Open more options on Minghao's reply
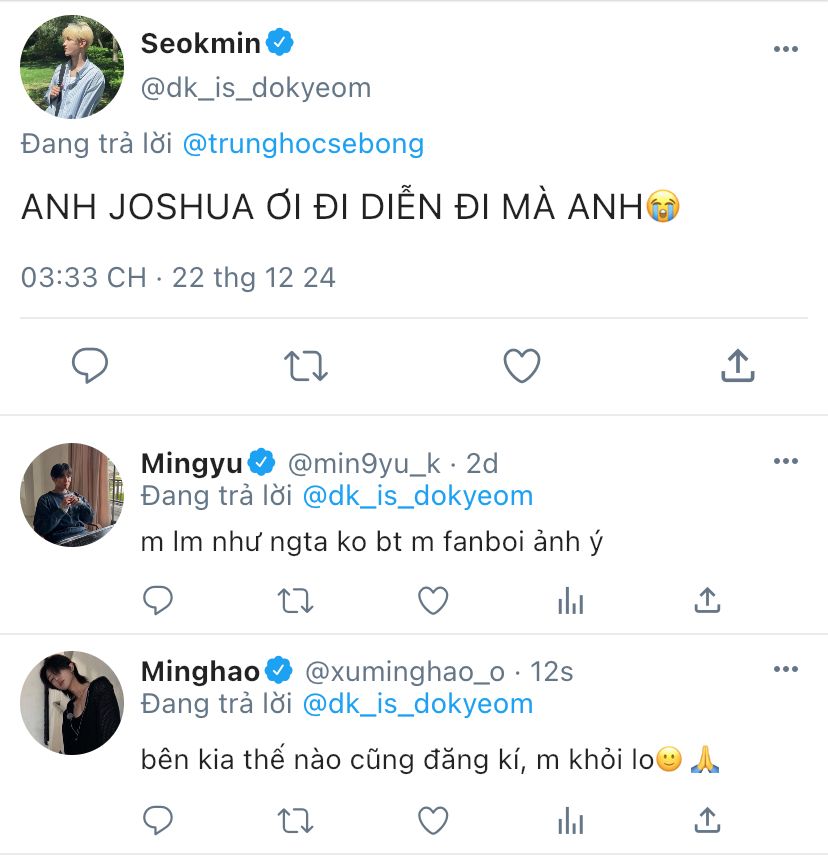The image size is (828, 857). point(786,668)
